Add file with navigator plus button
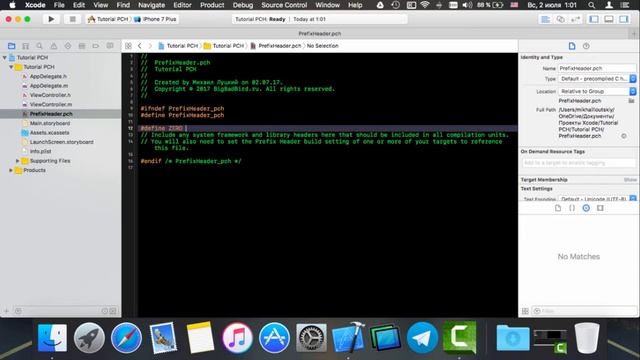The height and width of the screenshot is (360, 640). [7, 311]
